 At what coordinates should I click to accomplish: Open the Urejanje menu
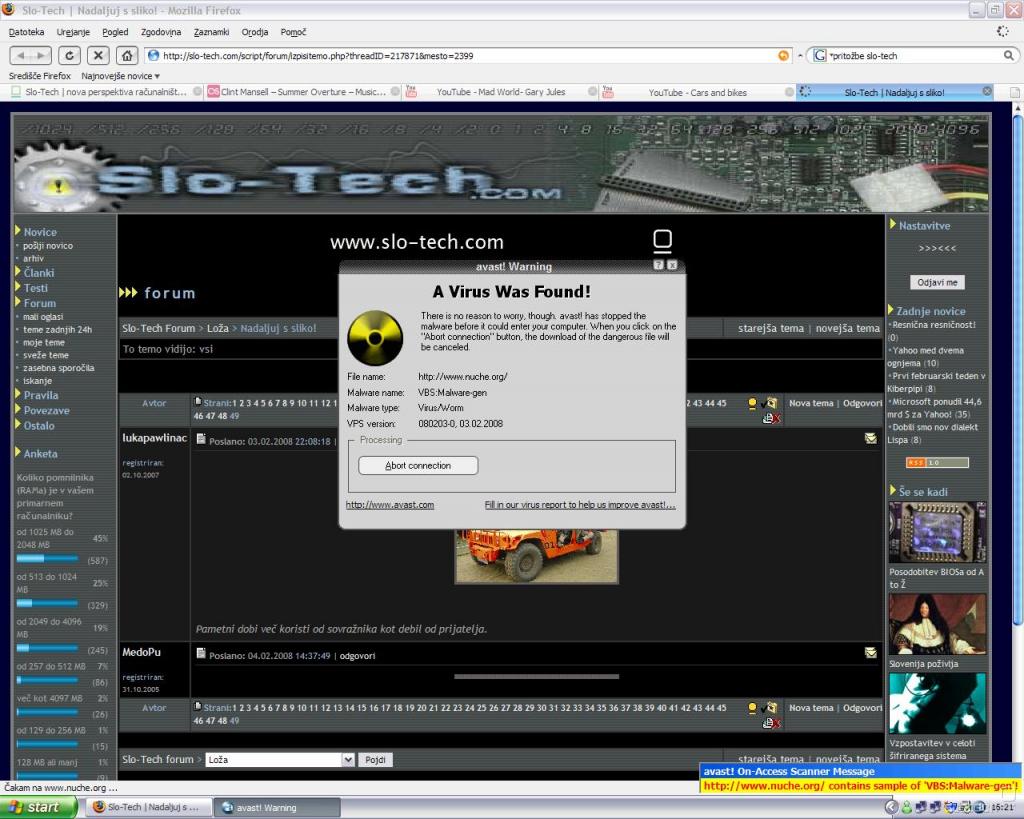pos(73,32)
